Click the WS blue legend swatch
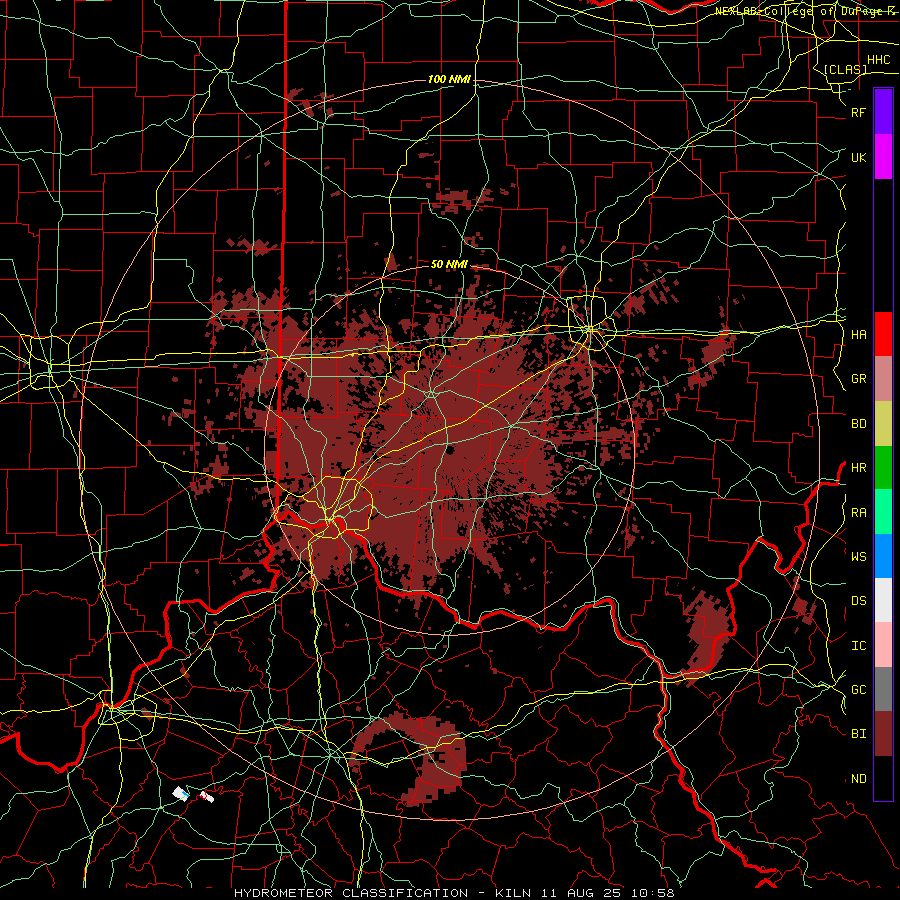Screen dimensions: 900x900 point(883,556)
